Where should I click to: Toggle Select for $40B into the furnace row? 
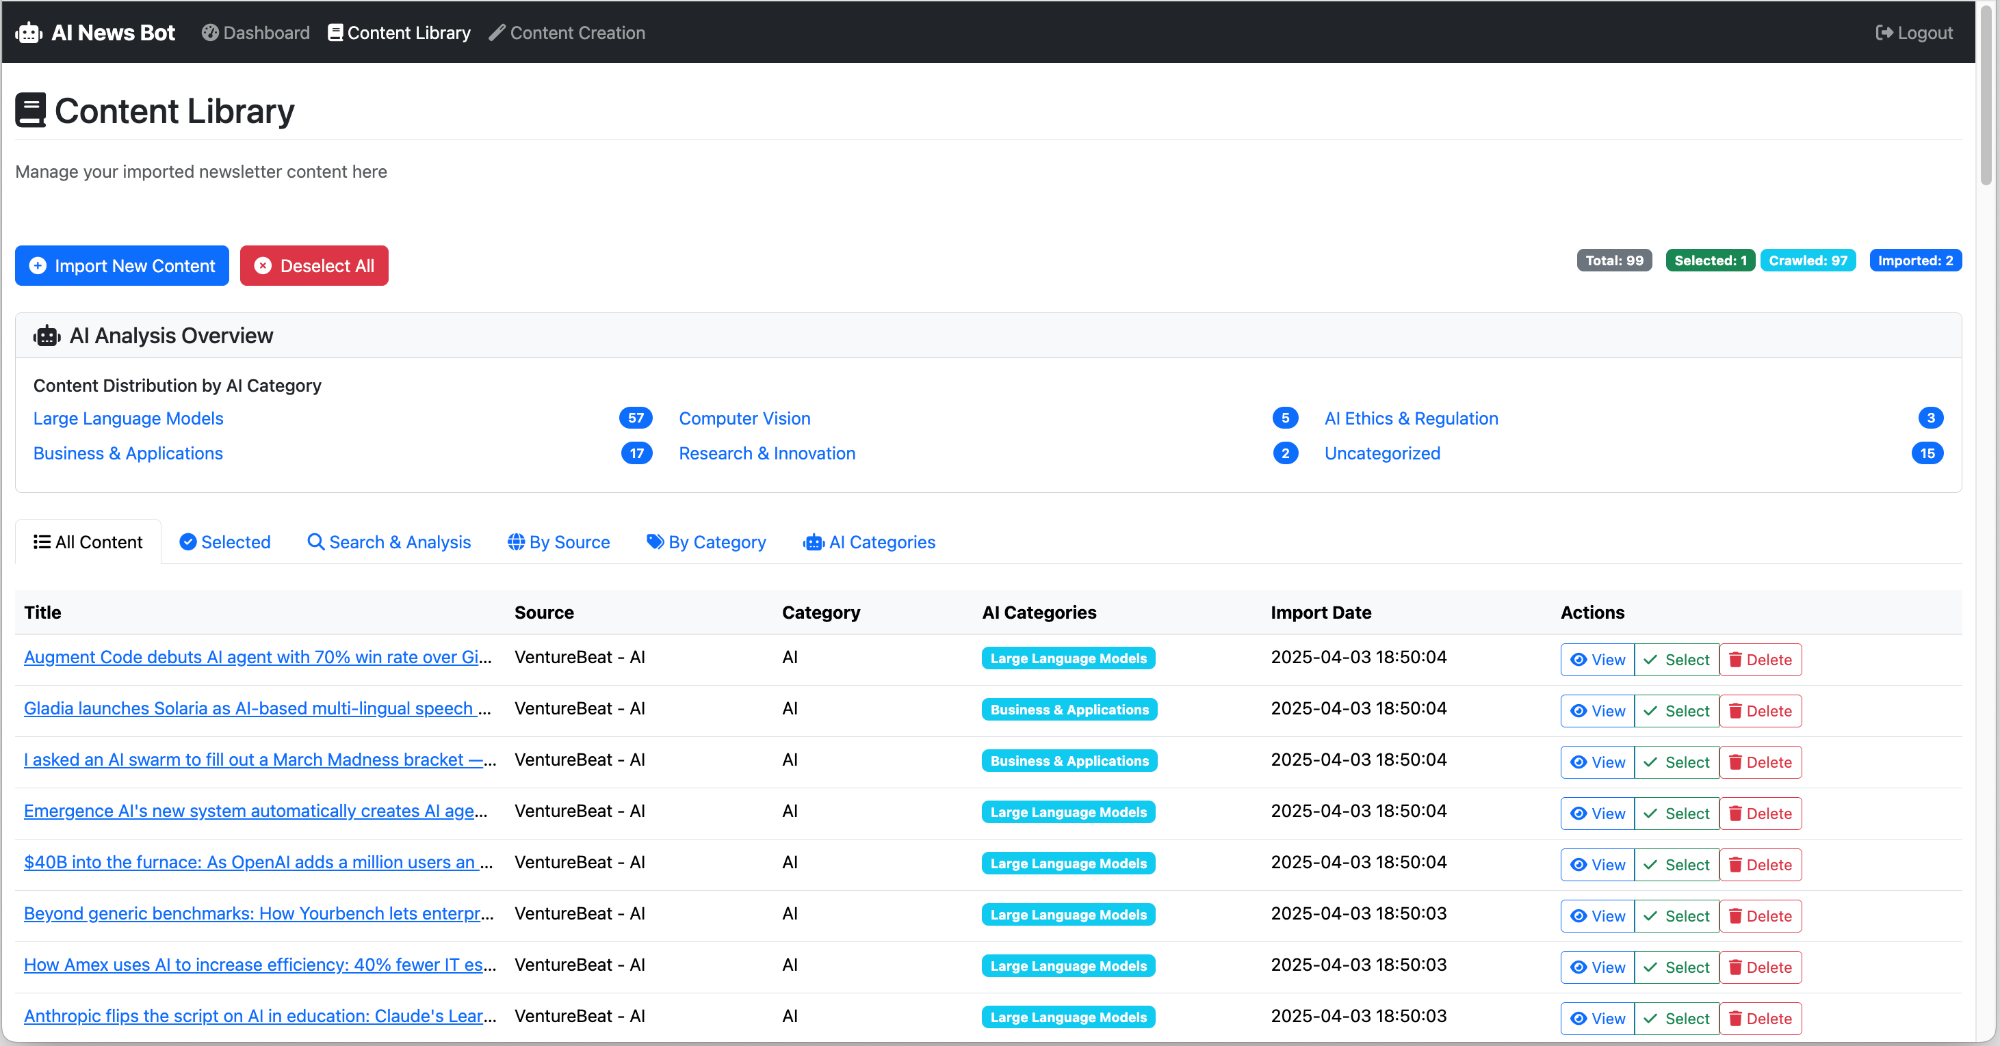(x=1677, y=865)
